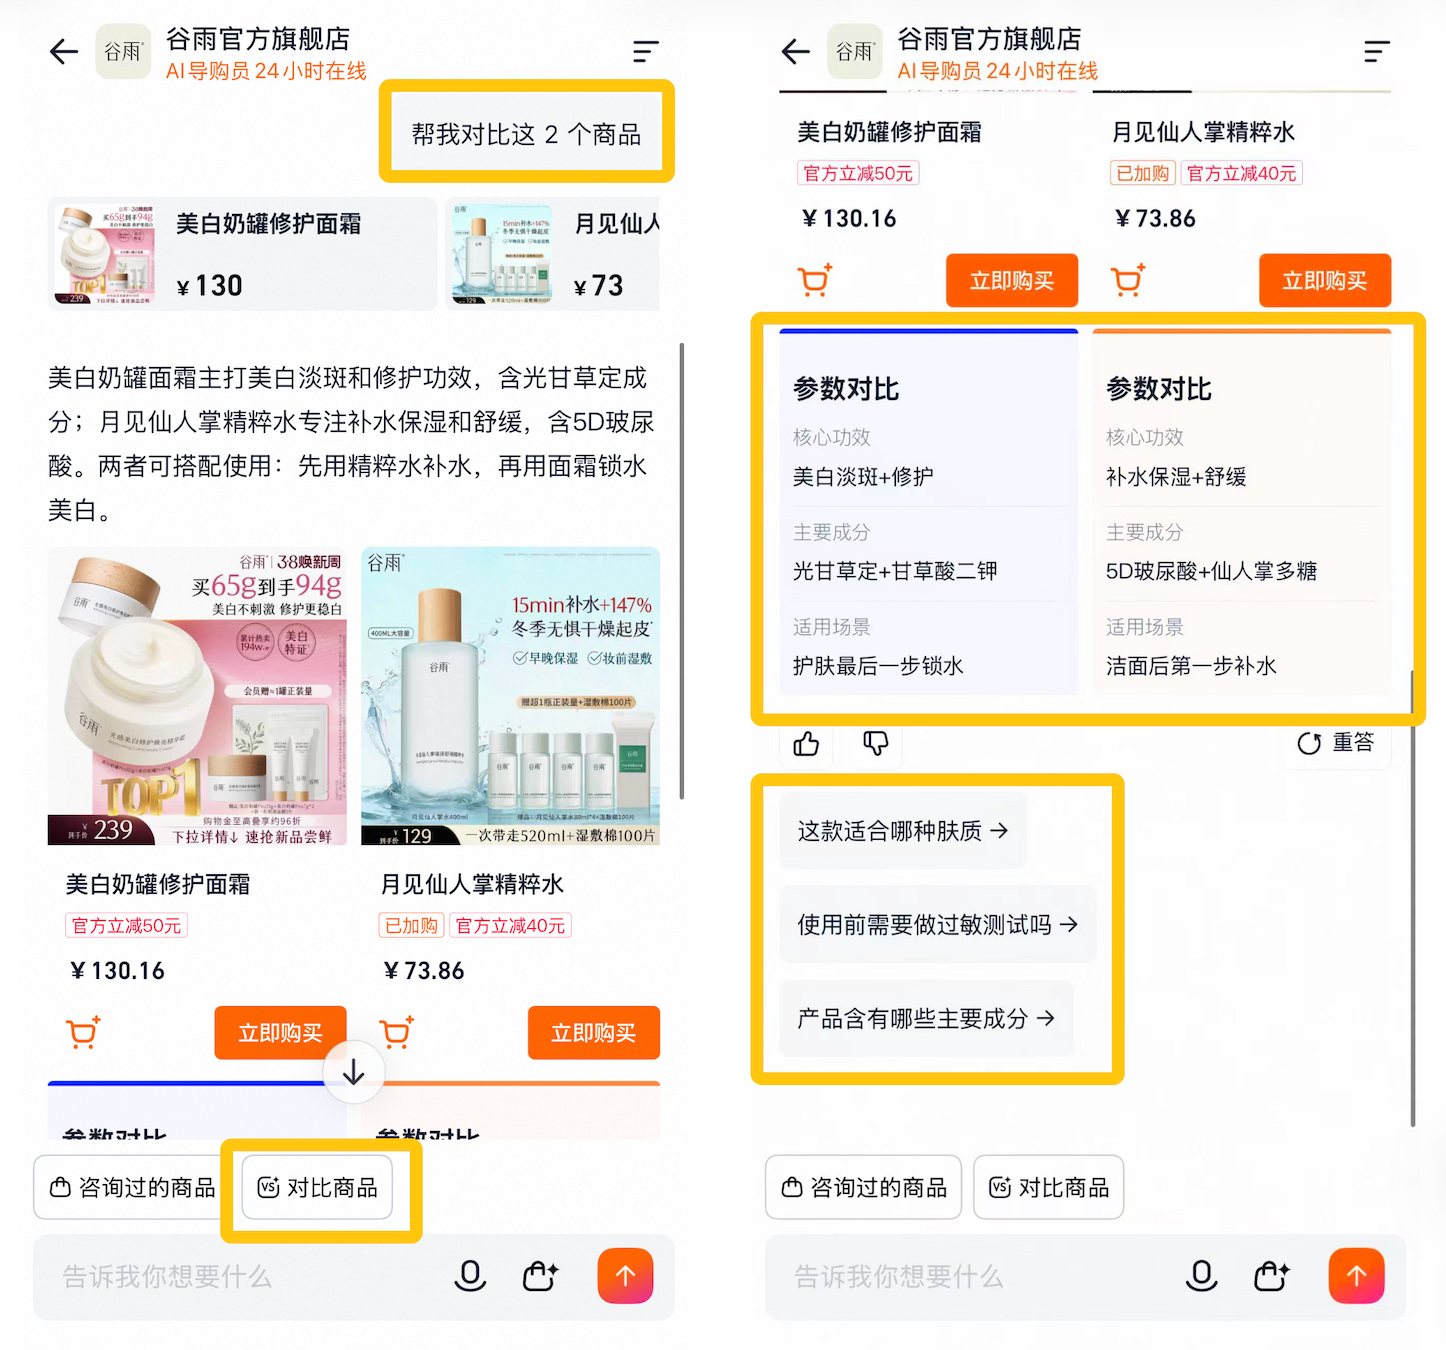Click 立即购买 under ¥130.16 on the right phone screen
Viewport: 1446px width, 1350px height.
click(x=1012, y=281)
